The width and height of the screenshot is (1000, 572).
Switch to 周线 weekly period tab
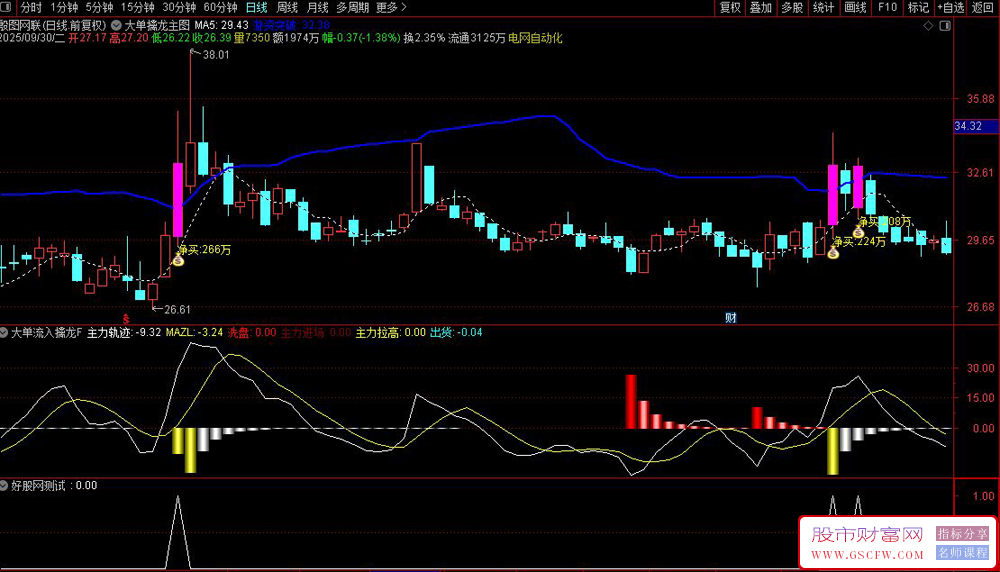pyautogui.click(x=287, y=8)
